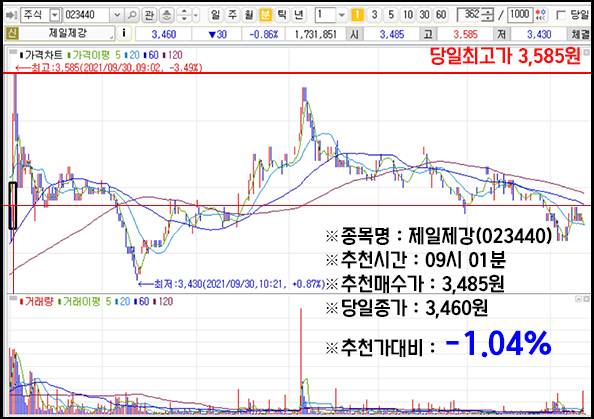Click the total count field showing 1000
Image resolution: width=594 pixels, height=419 pixels.
coord(520,15)
